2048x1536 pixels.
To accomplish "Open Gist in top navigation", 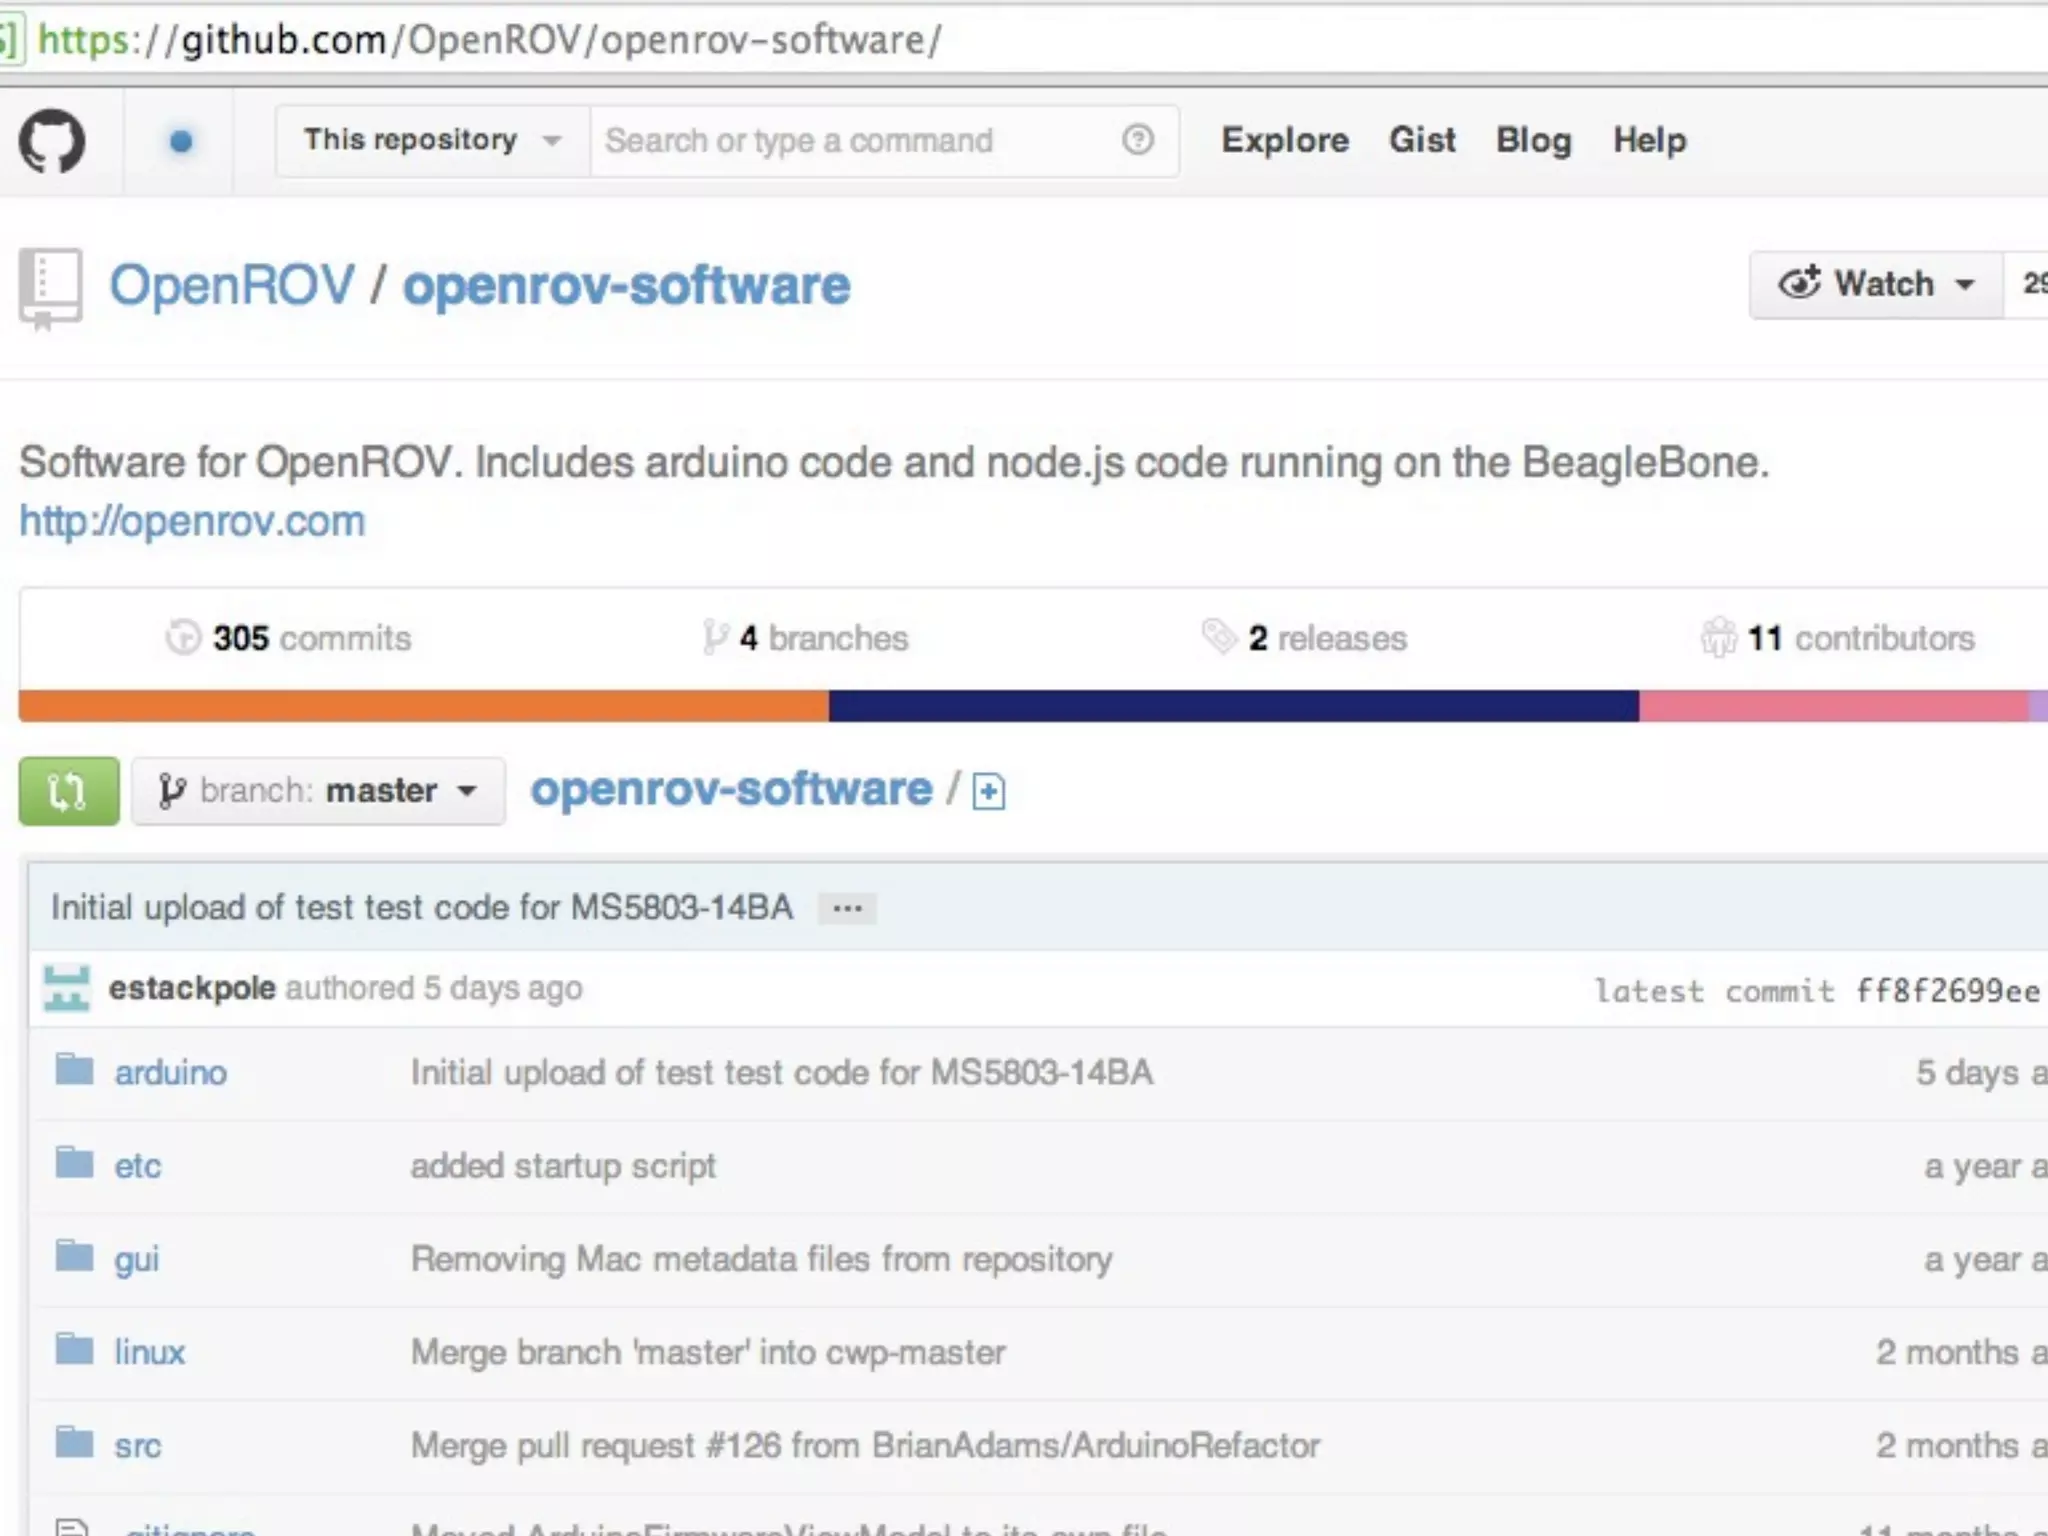I will click(1422, 140).
